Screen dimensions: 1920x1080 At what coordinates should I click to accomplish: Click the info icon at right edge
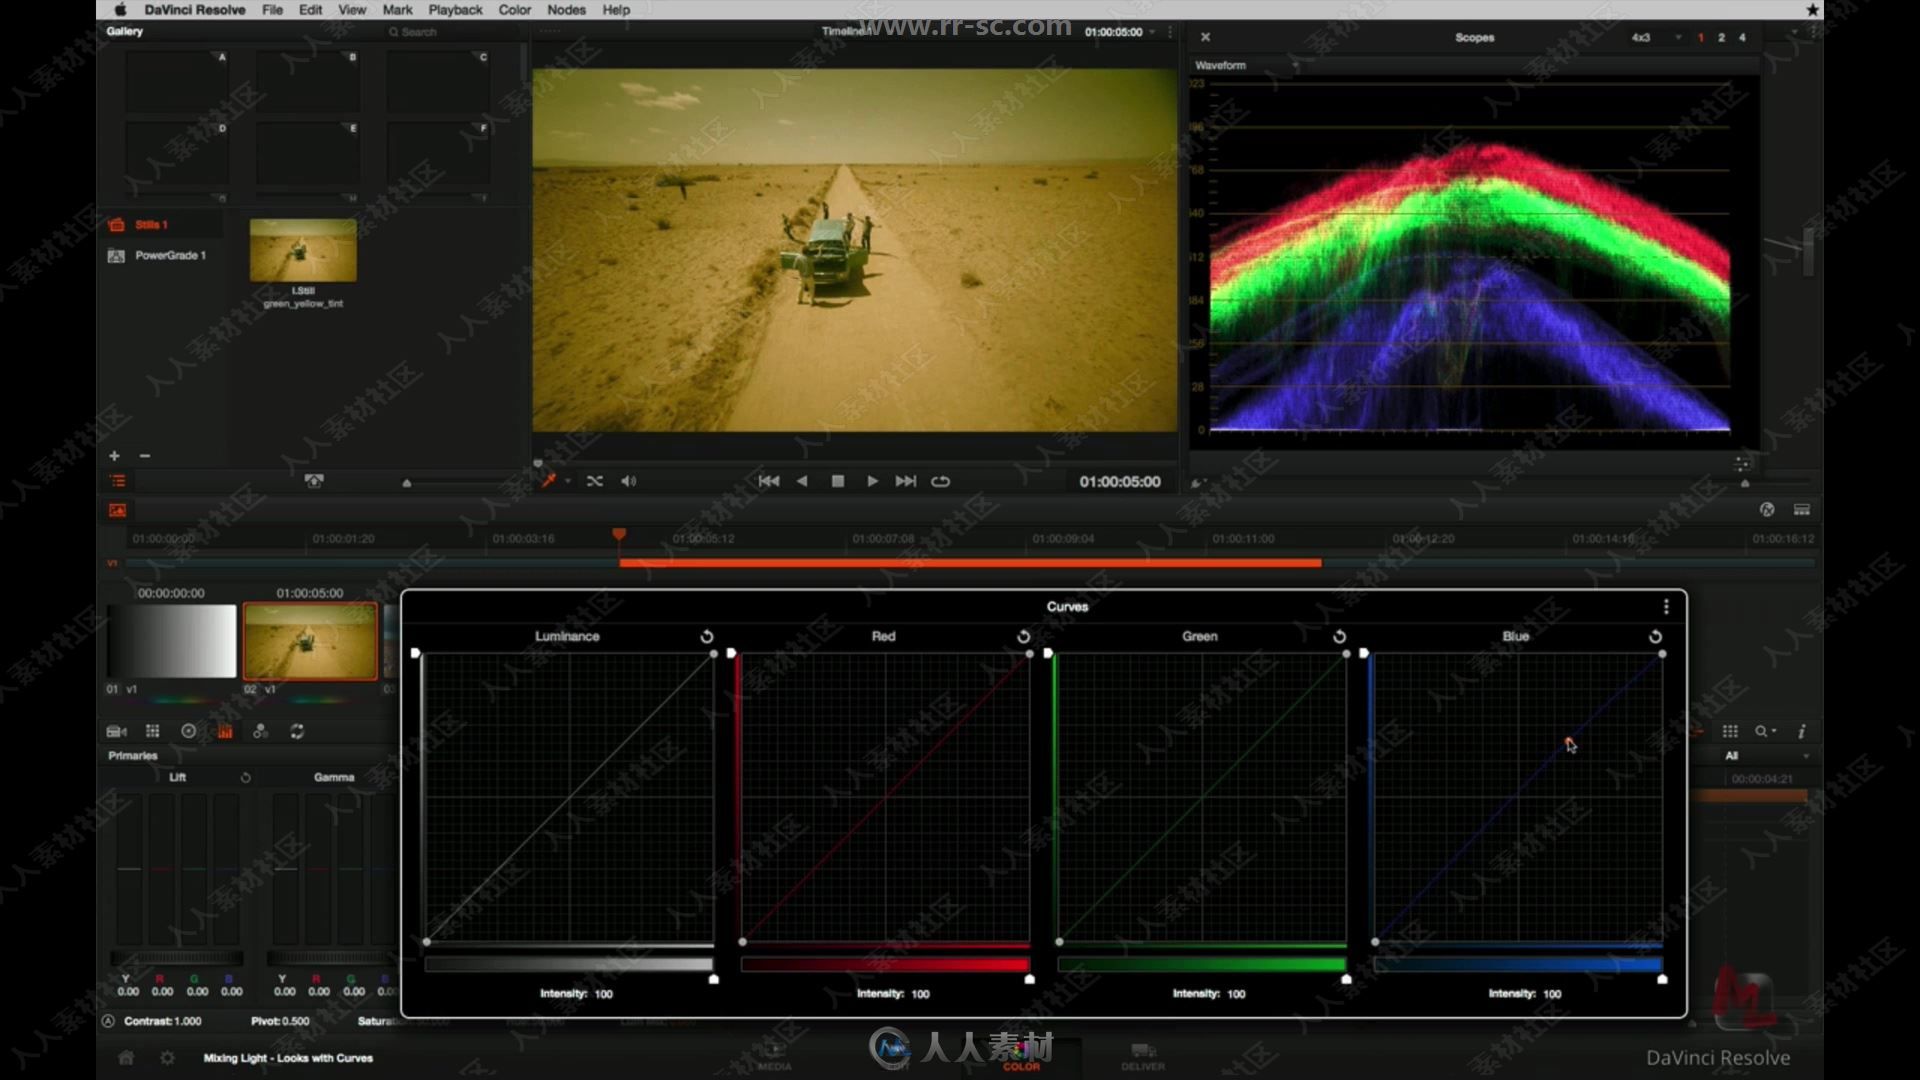click(x=1801, y=732)
